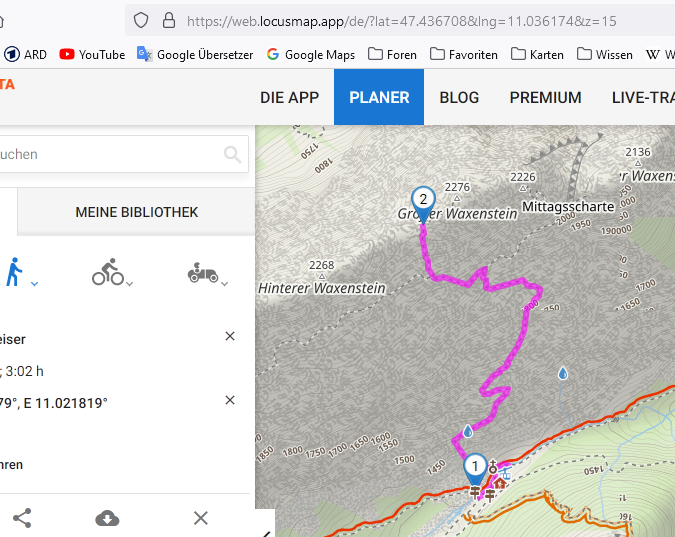The width and height of the screenshot is (675, 537).
Task: Select the cycling routing profile icon
Action: point(107,272)
